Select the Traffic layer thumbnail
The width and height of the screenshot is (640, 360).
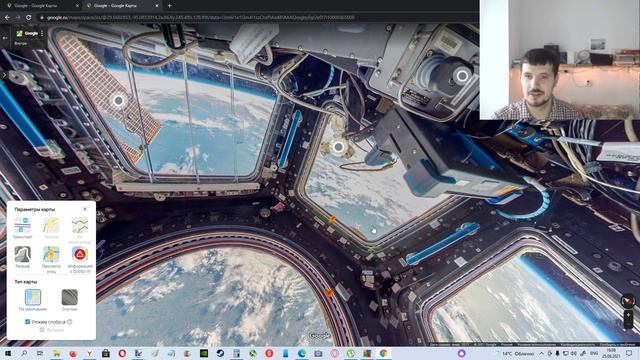(x=51, y=225)
